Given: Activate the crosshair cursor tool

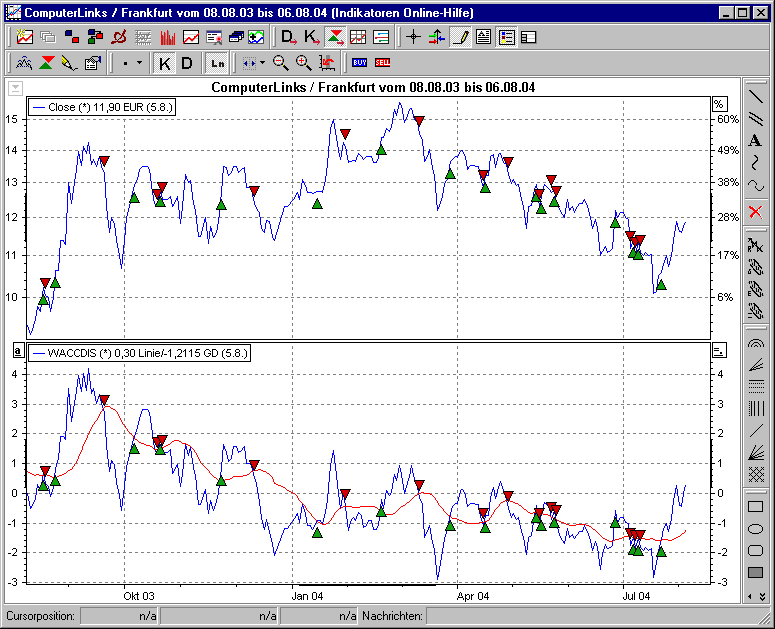Looking at the screenshot, I should 414,38.
